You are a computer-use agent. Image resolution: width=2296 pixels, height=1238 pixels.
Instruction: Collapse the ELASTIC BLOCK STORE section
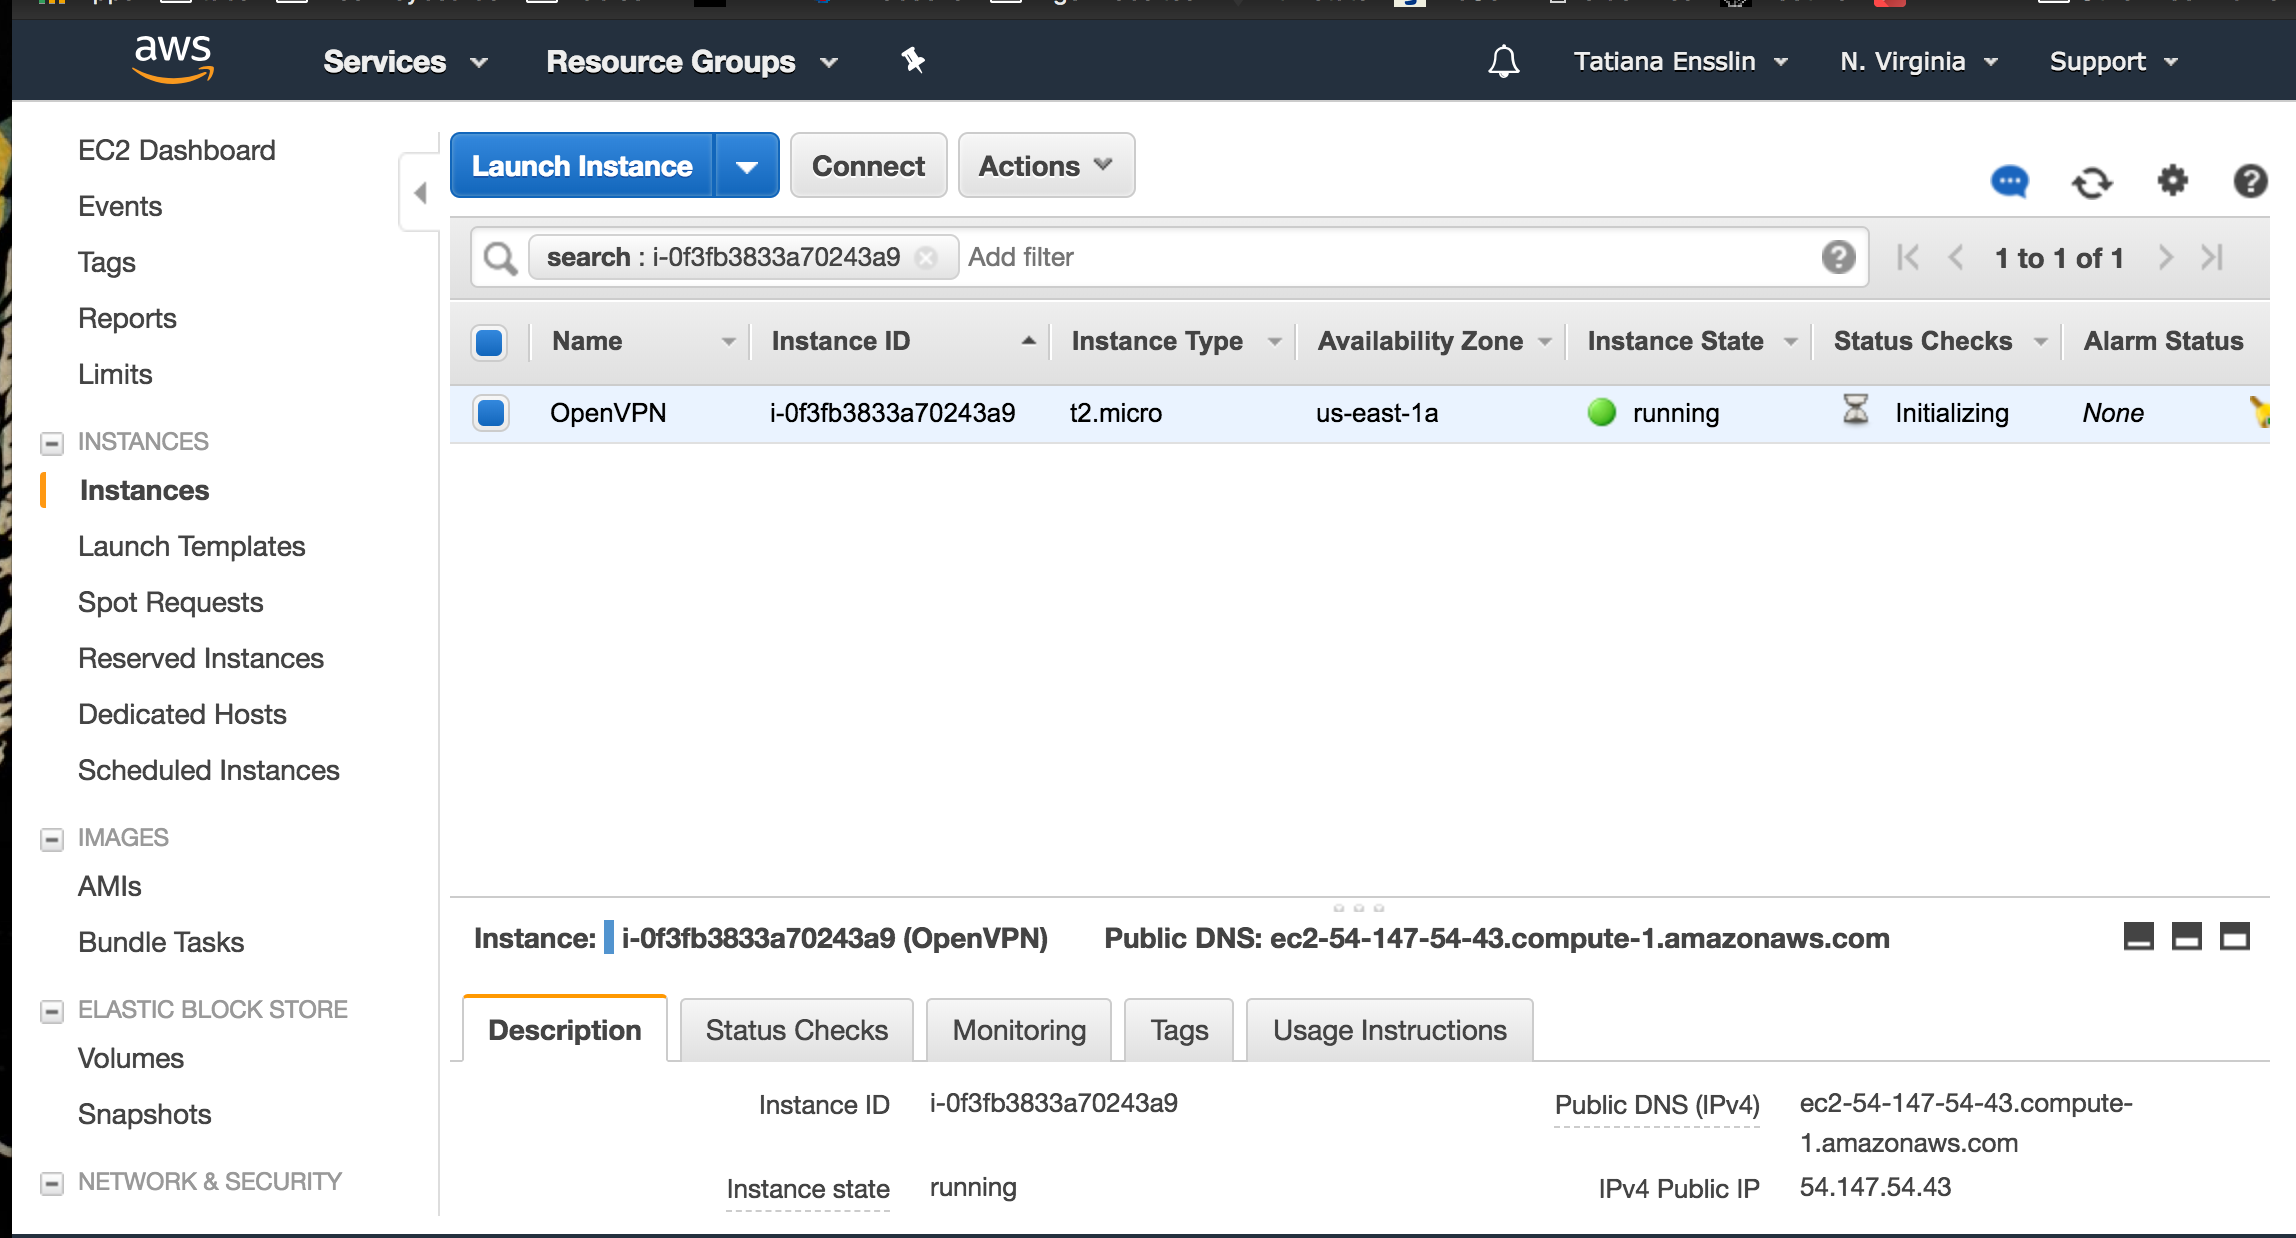coord(52,1011)
